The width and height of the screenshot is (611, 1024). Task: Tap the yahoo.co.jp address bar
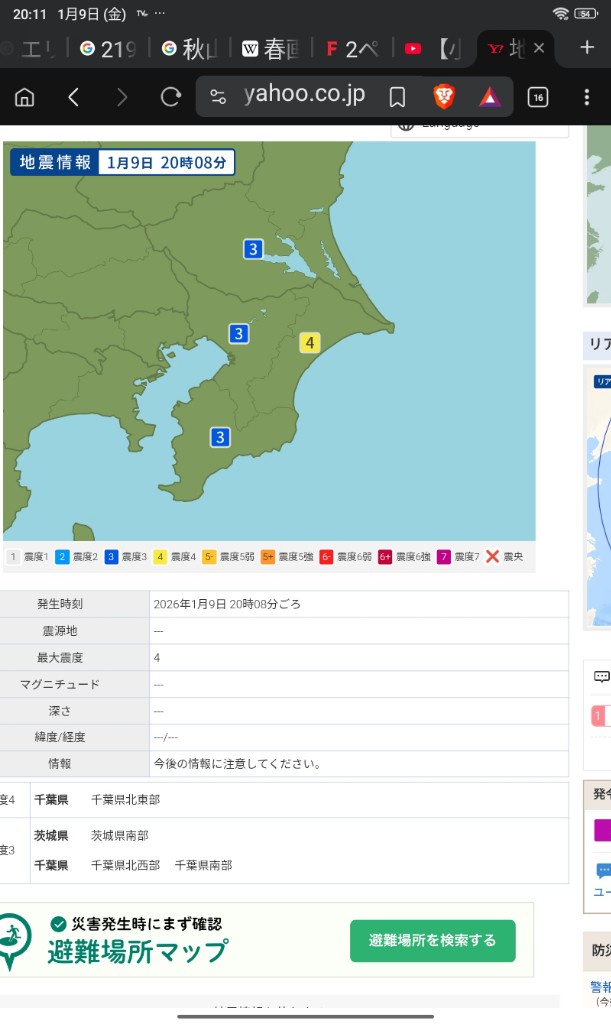304,96
